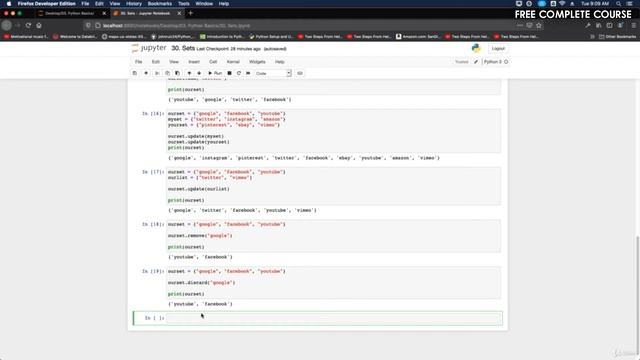Select the code cell In [17]

tap(334, 186)
